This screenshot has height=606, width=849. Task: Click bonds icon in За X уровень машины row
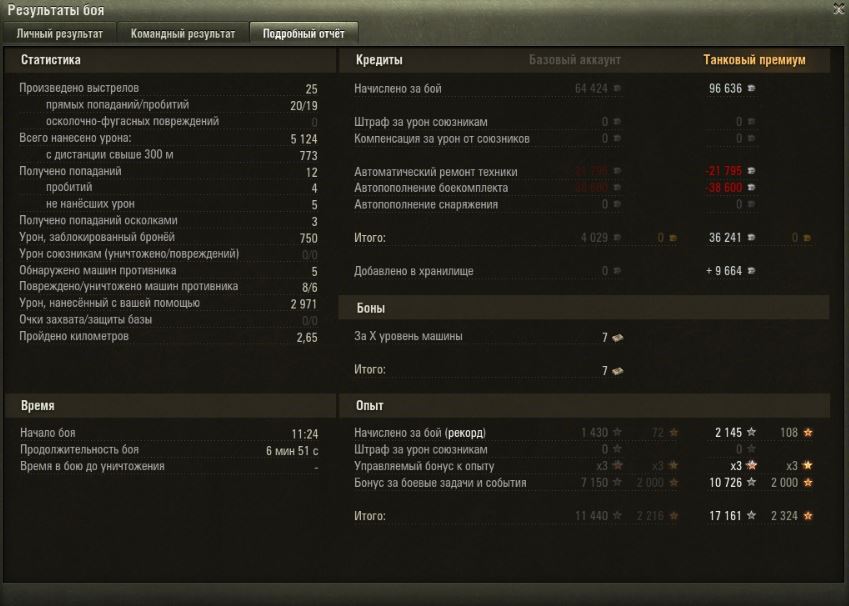click(617, 338)
